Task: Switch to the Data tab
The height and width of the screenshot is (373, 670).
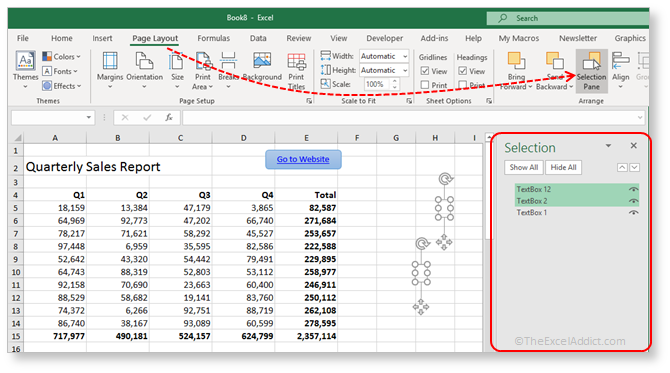Action: pyautogui.click(x=258, y=38)
